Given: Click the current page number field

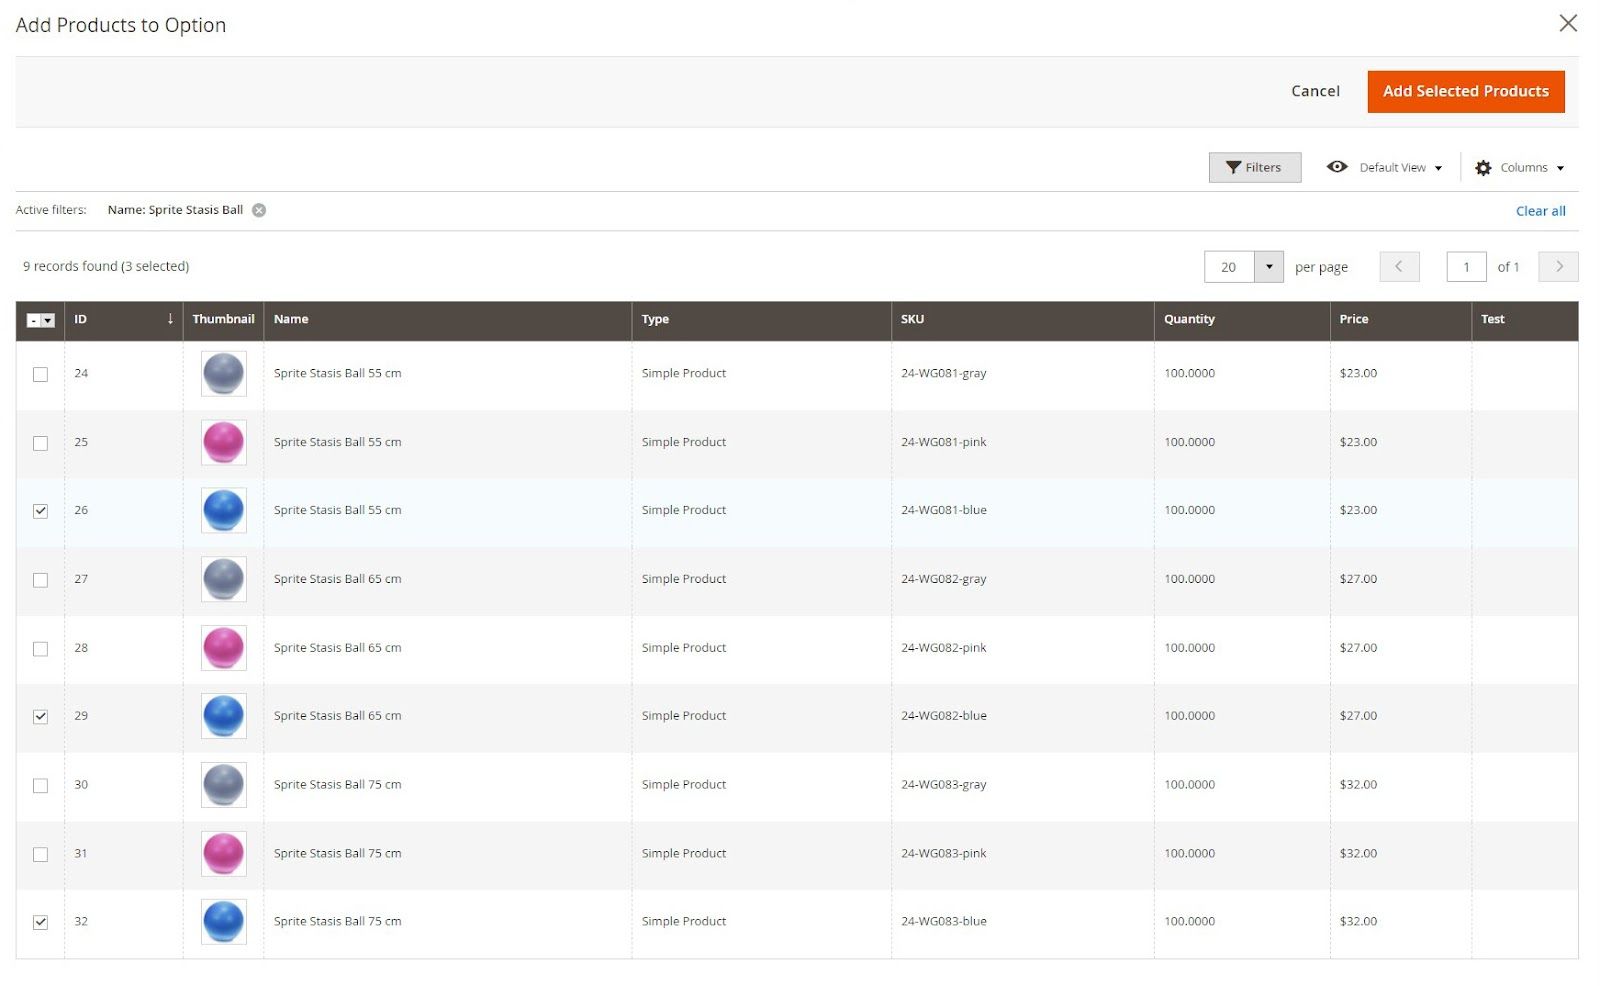Looking at the screenshot, I should 1466,267.
